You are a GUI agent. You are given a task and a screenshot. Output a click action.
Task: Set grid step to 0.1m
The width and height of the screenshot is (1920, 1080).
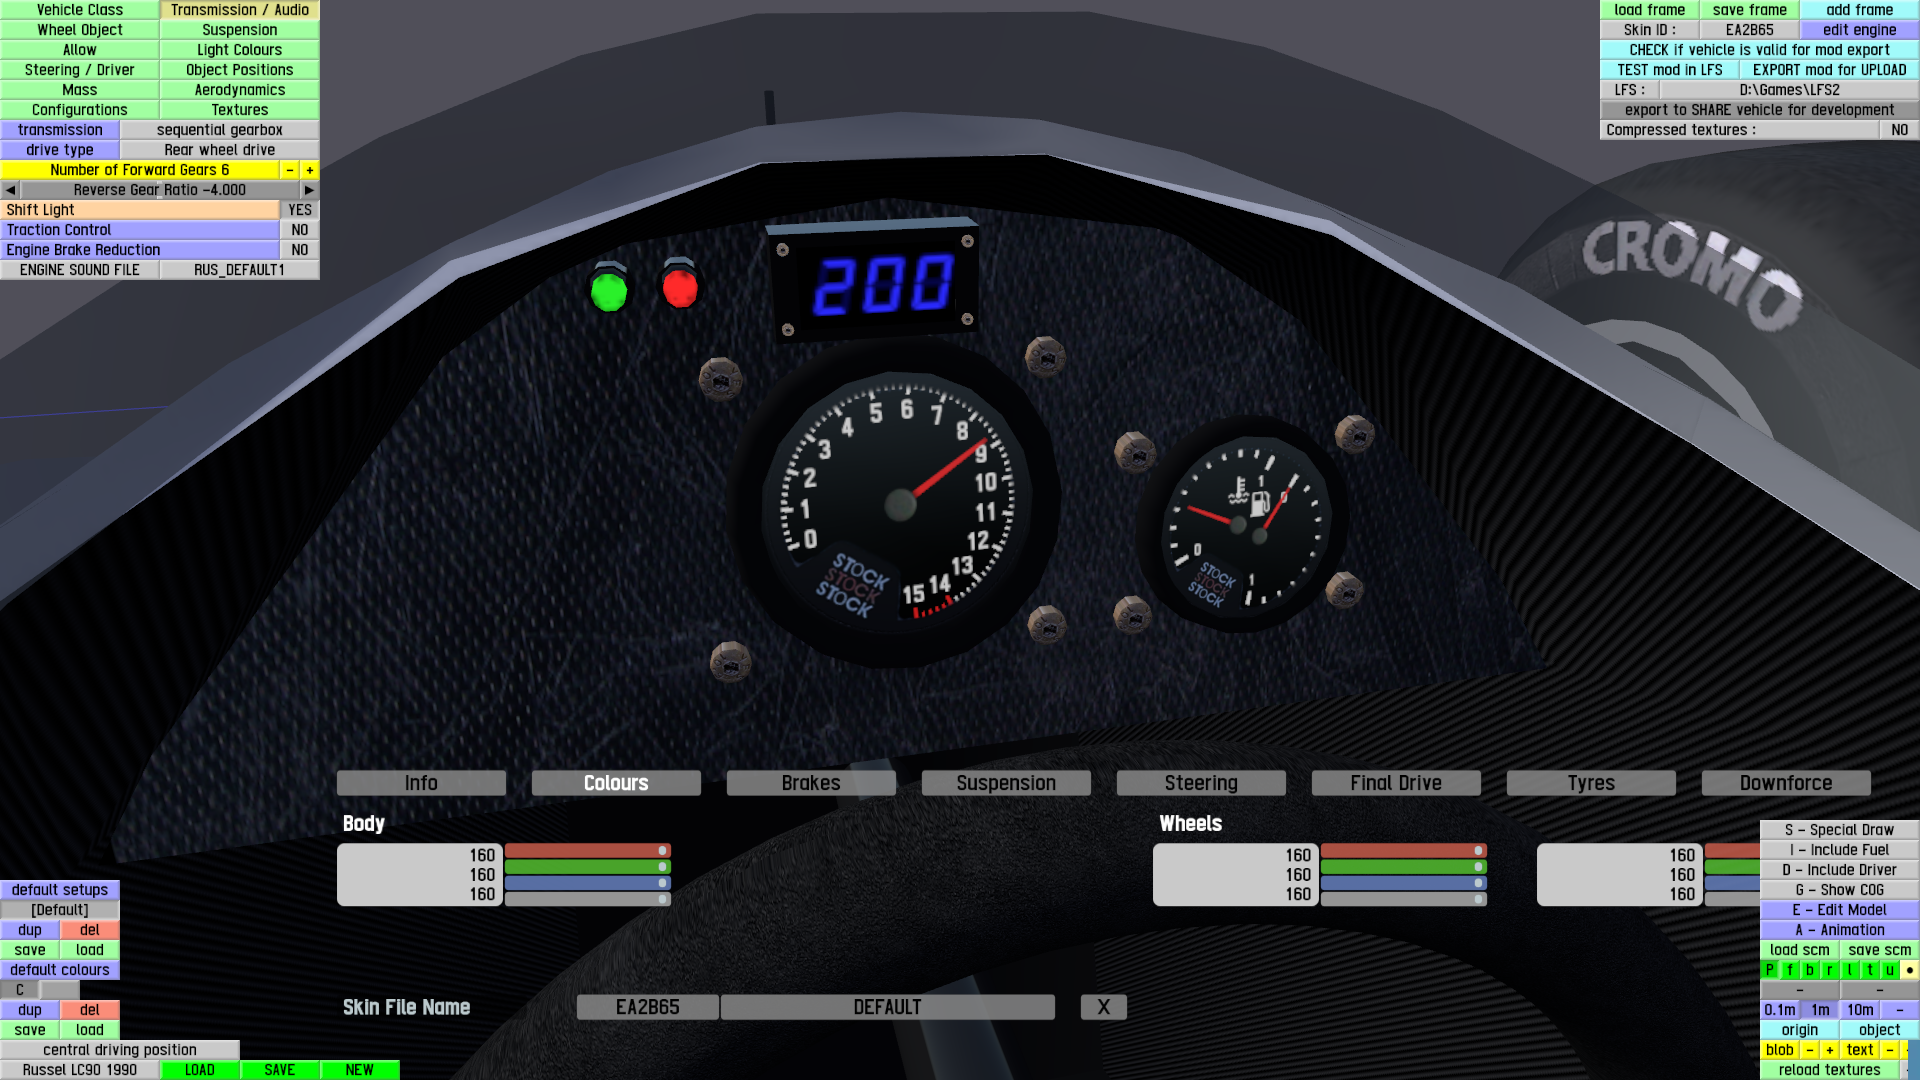1780,1010
